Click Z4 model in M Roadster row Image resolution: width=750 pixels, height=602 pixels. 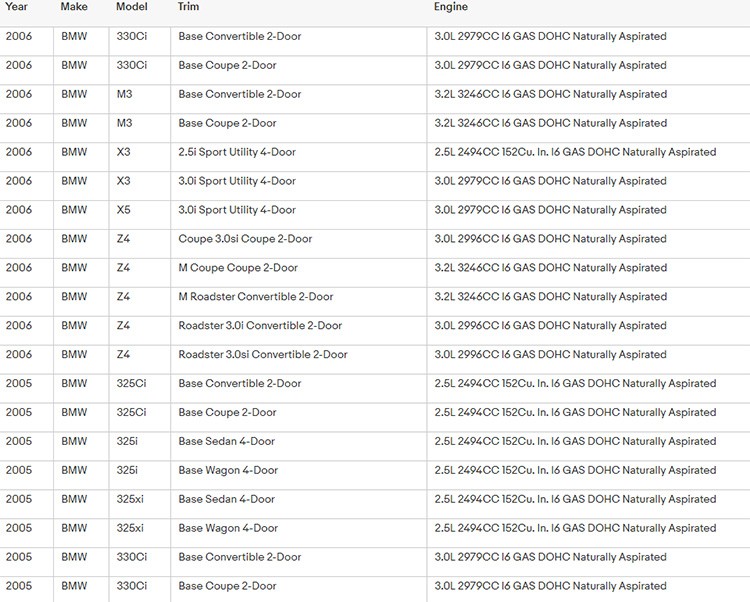coord(123,296)
